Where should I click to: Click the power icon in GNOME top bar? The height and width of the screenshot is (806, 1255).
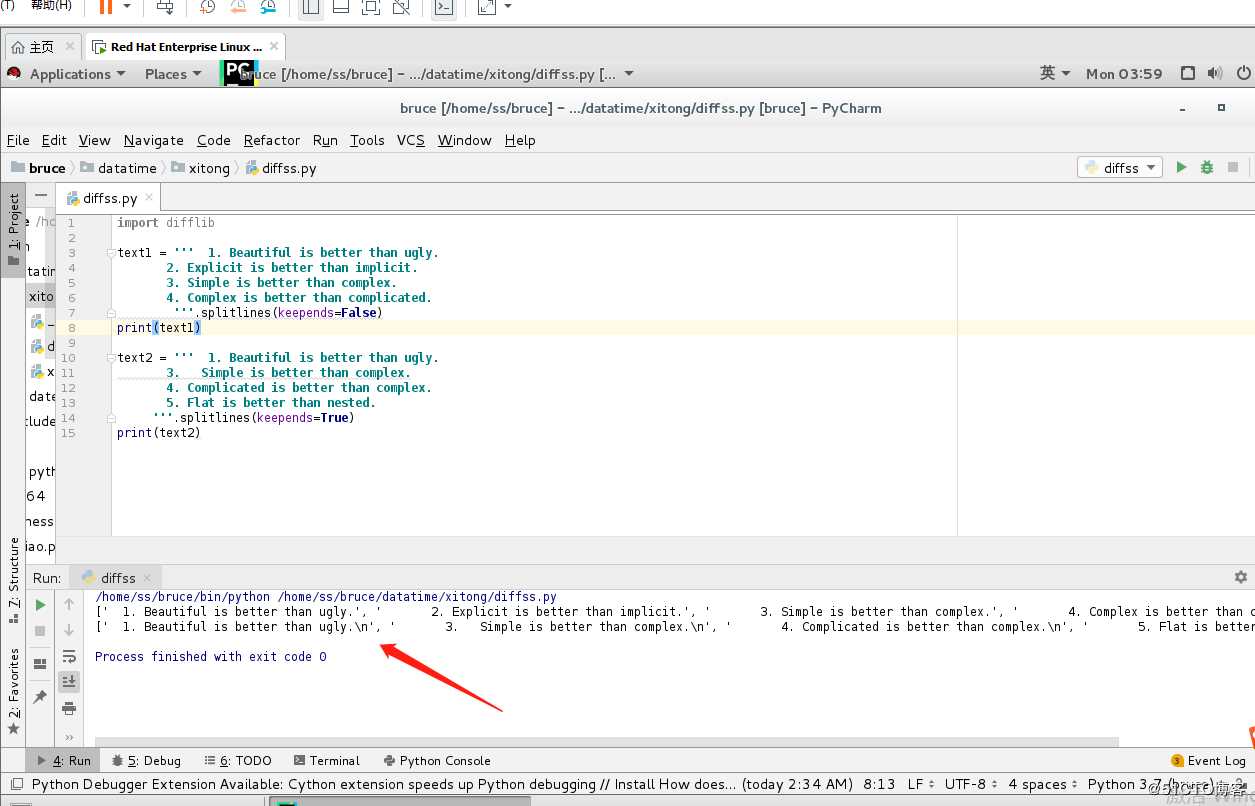pyautogui.click(x=1244, y=73)
